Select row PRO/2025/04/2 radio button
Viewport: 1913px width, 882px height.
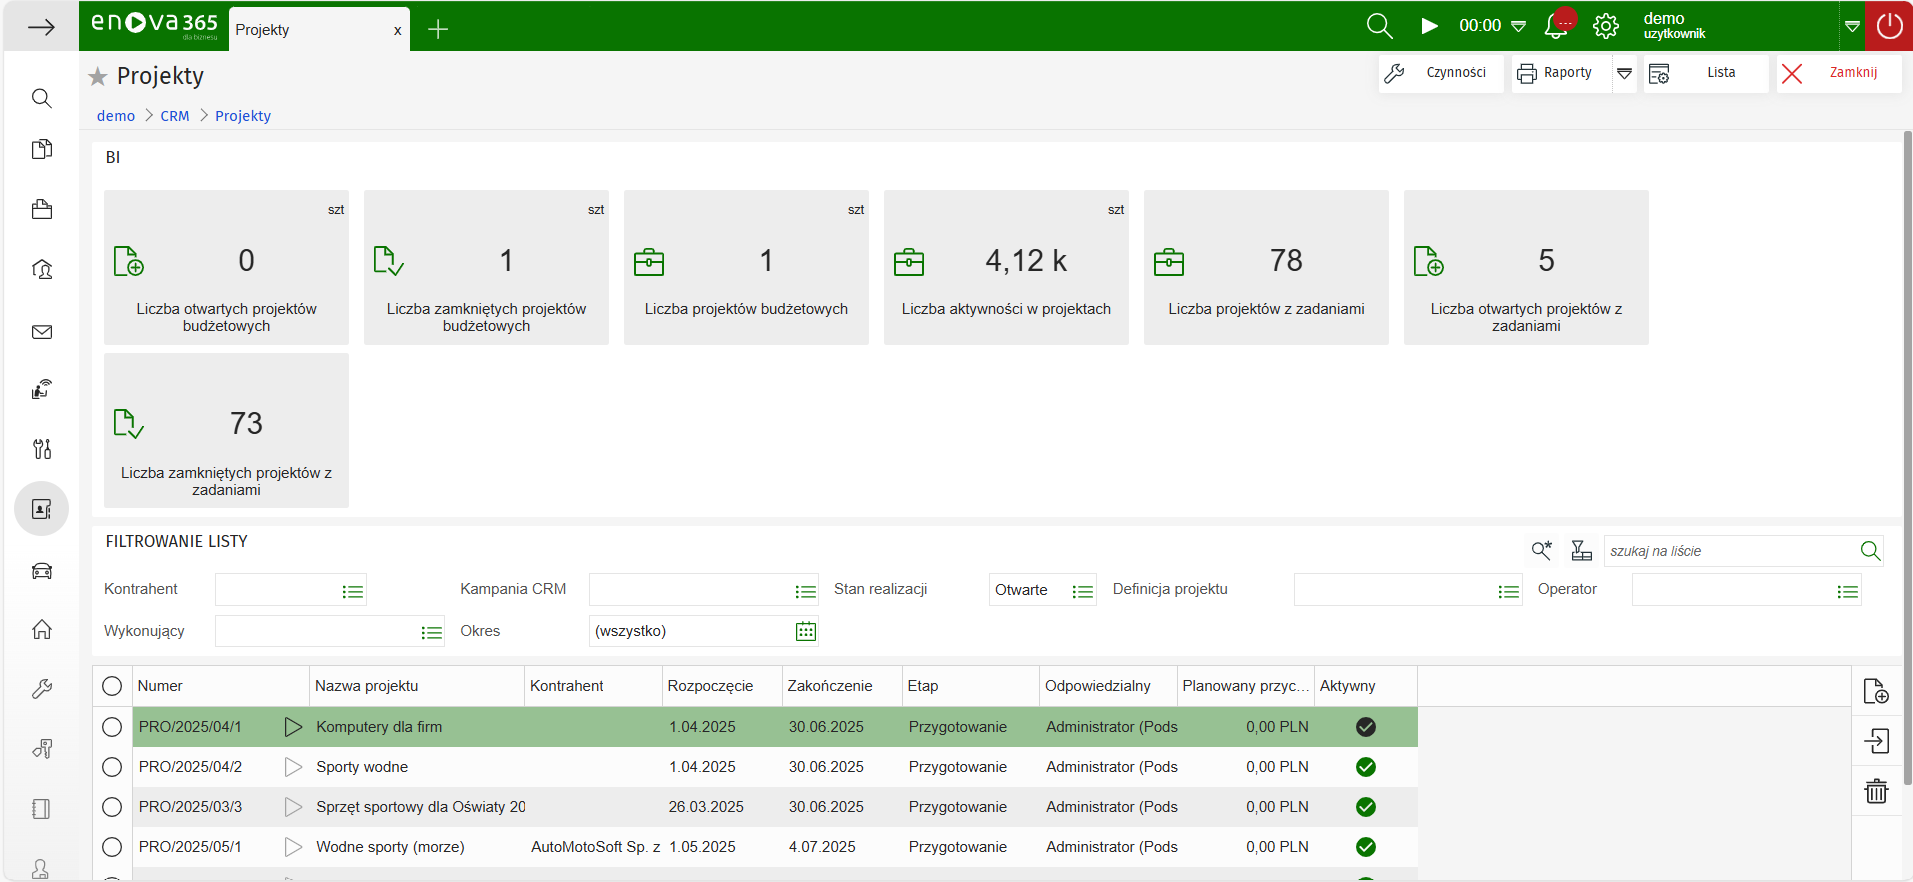point(112,767)
